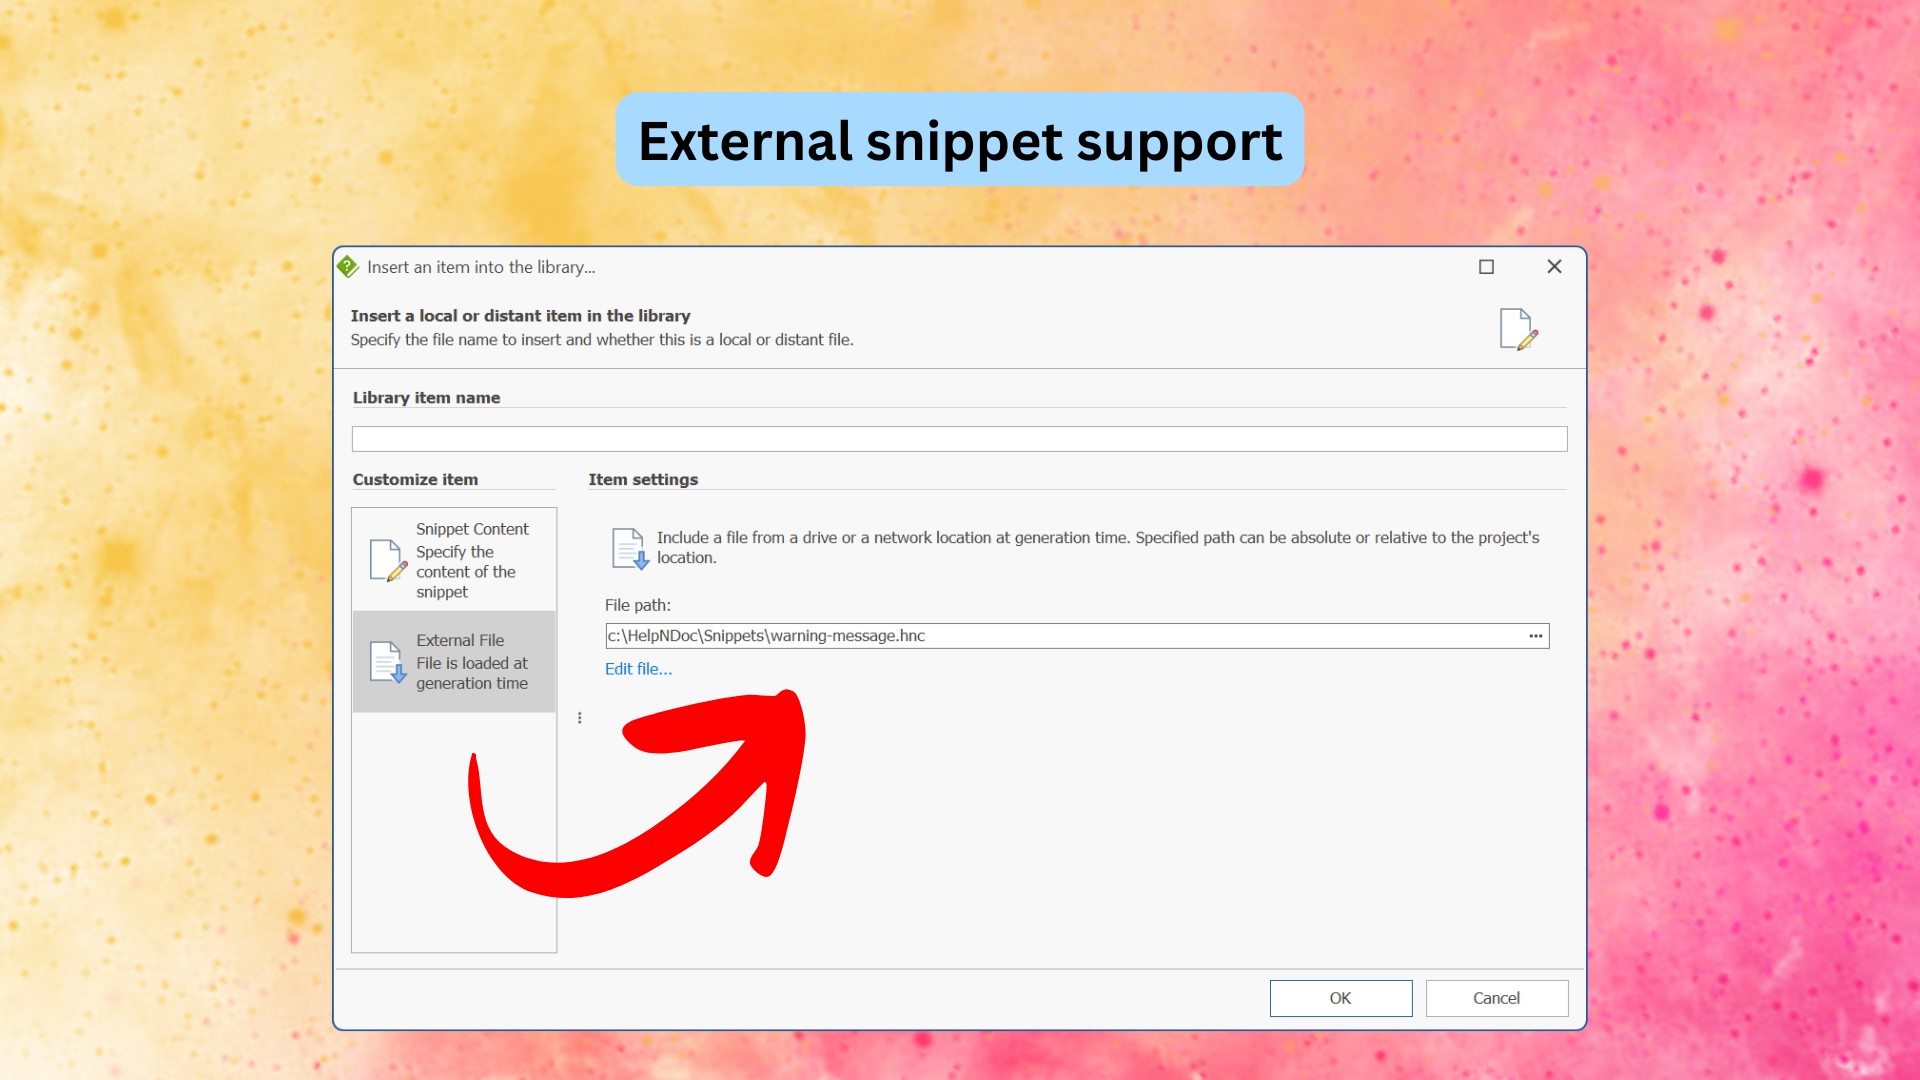1920x1080 pixels.
Task: Open the Edit file... link
Action: 638,669
